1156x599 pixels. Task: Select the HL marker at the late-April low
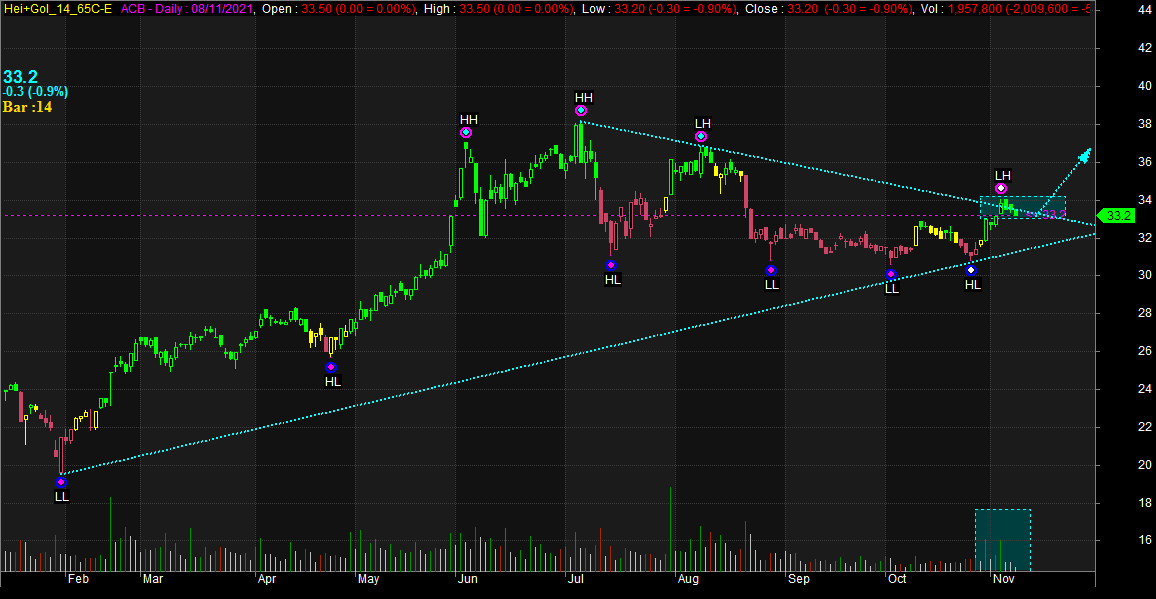click(331, 367)
